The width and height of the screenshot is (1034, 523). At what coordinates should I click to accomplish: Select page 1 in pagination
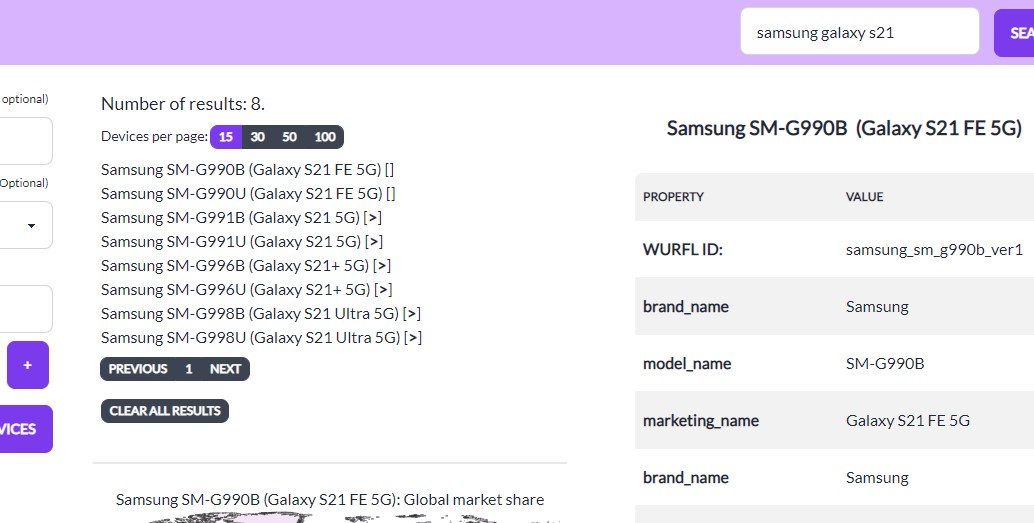coord(189,369)
